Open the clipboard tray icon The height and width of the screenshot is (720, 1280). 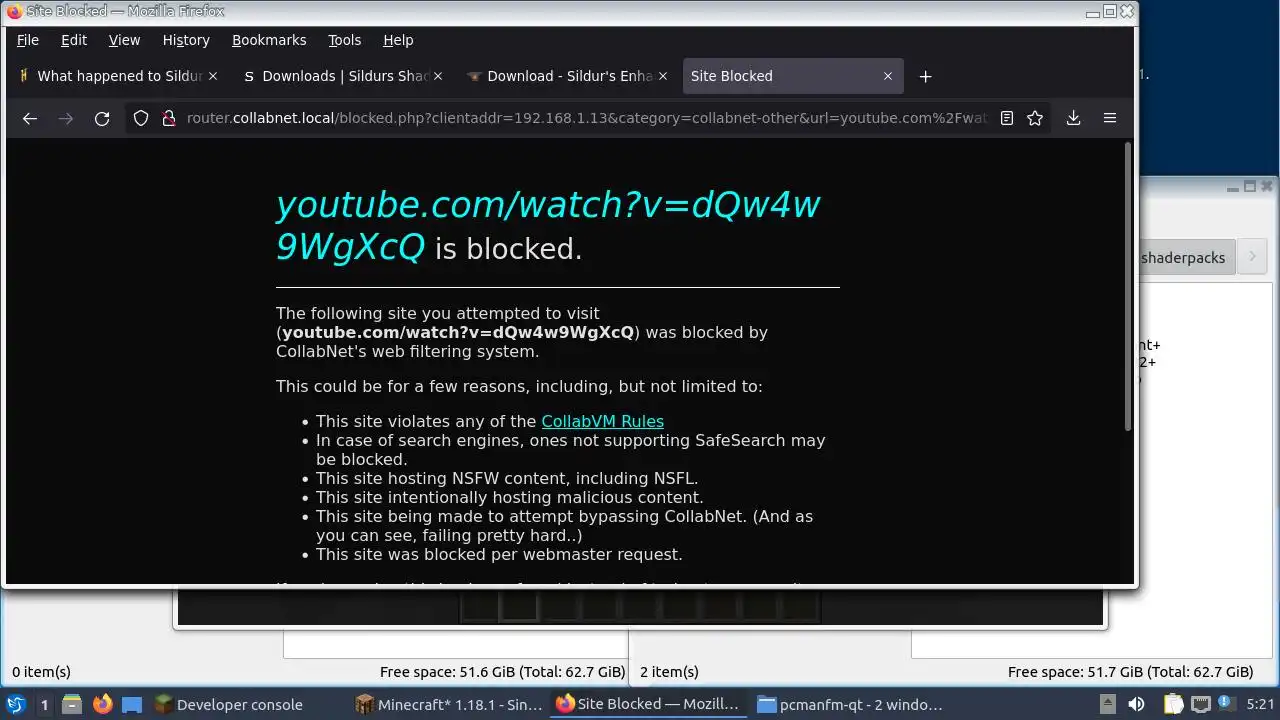coord(1173,704)
